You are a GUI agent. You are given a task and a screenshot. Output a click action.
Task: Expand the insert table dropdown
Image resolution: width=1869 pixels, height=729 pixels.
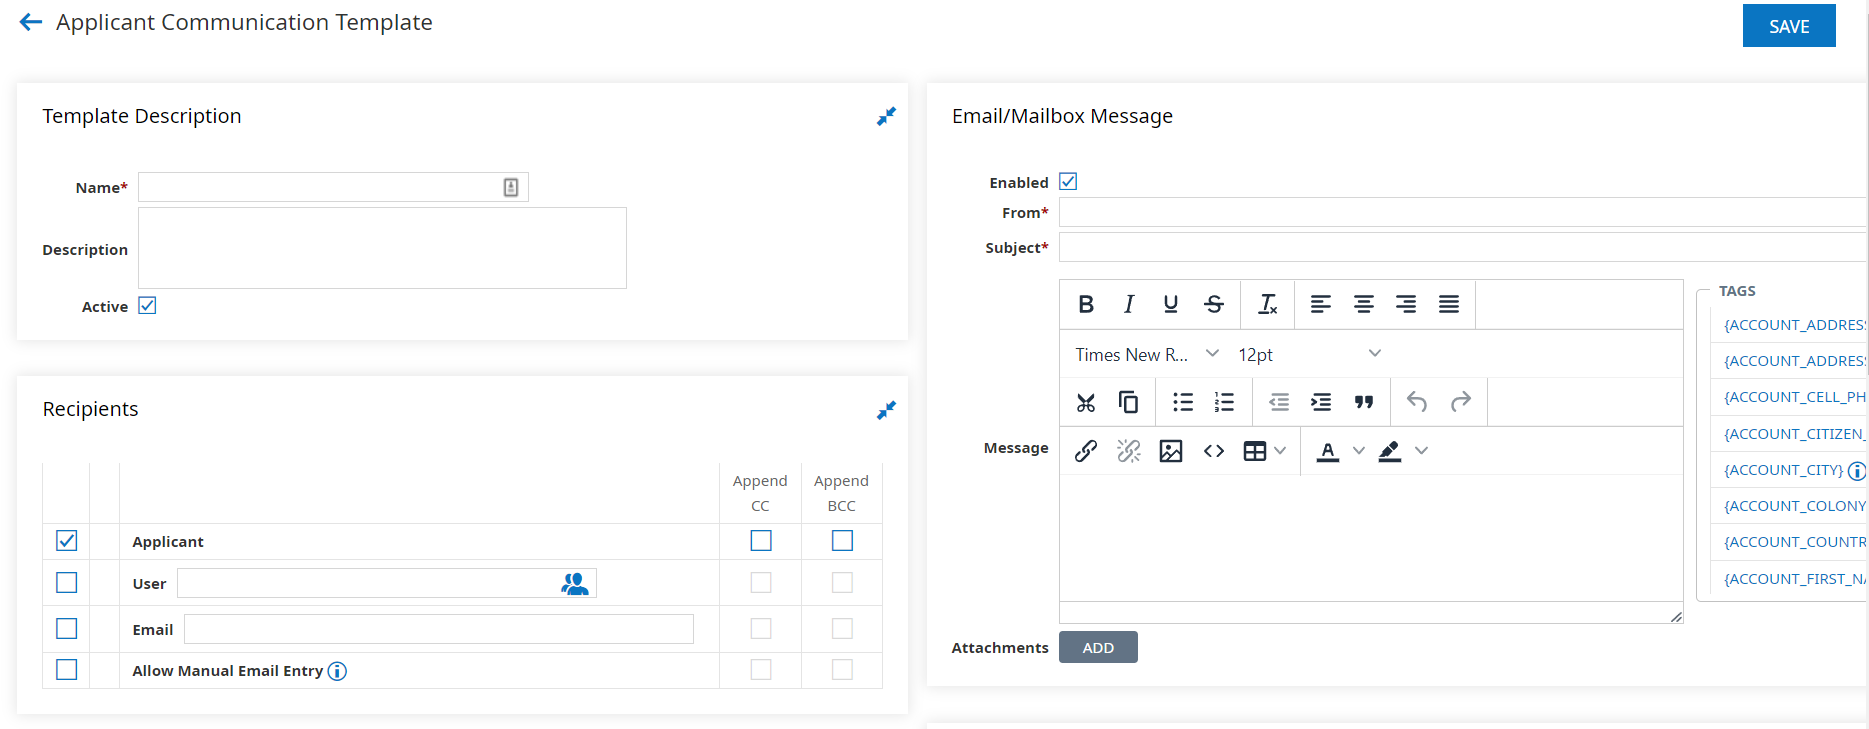tap(1280, 451)
